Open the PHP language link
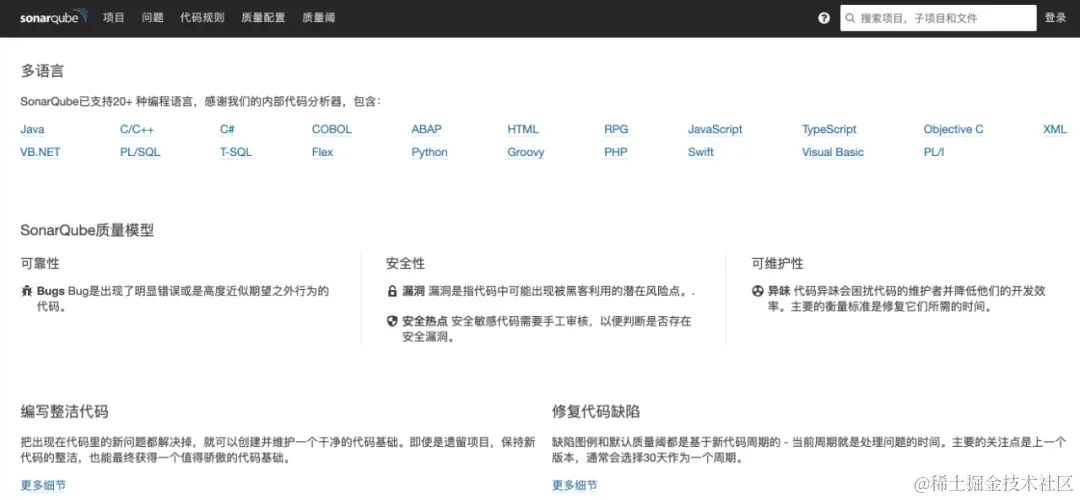 click(616, 152)
